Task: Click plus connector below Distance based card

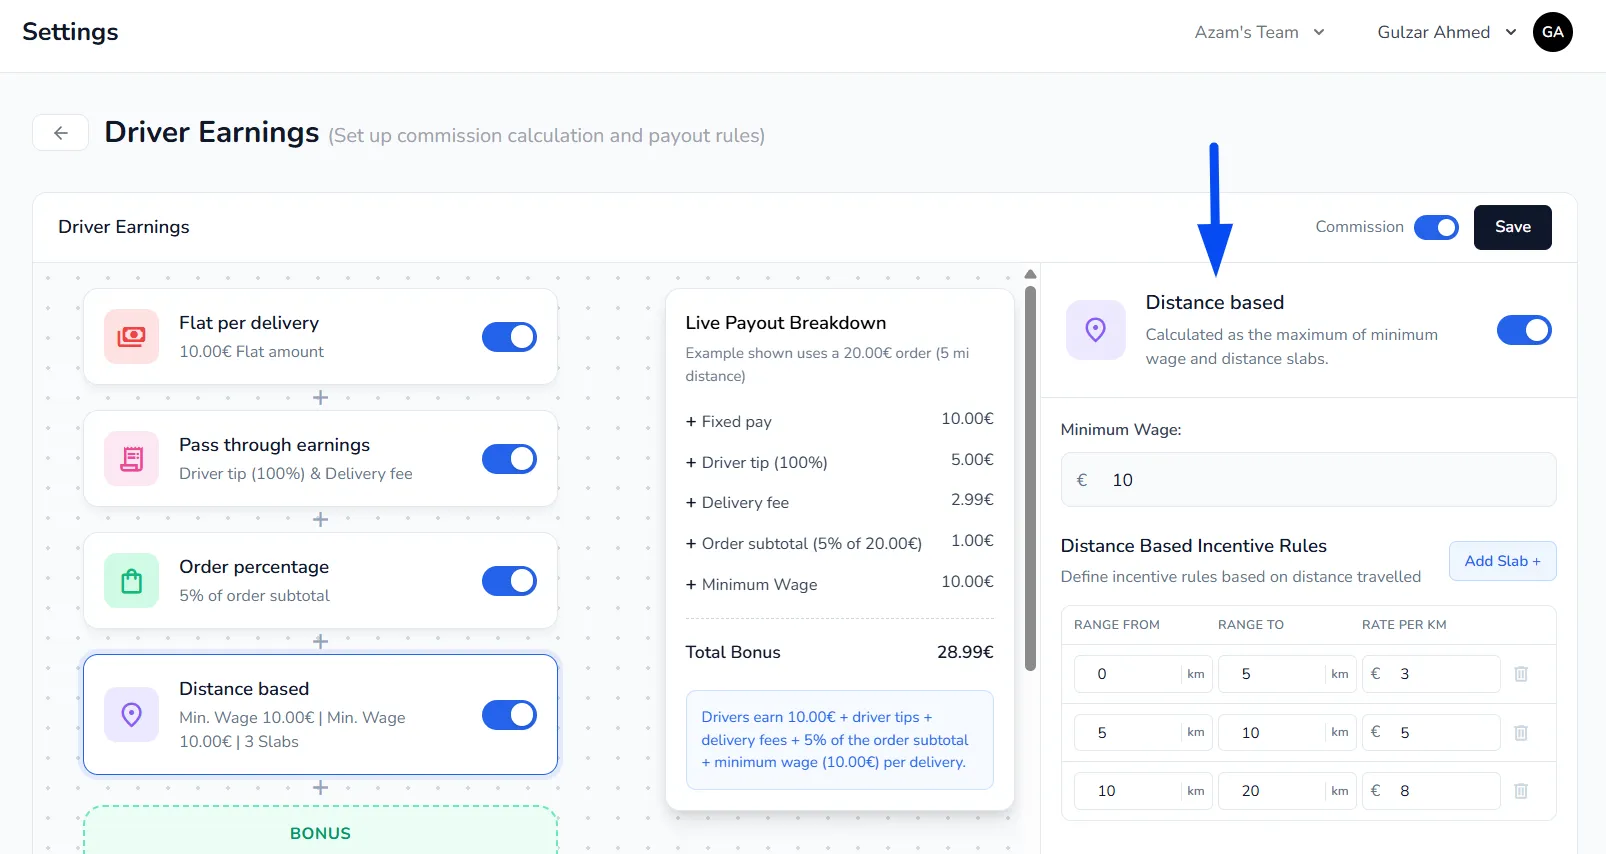Action: pos(320,788)
